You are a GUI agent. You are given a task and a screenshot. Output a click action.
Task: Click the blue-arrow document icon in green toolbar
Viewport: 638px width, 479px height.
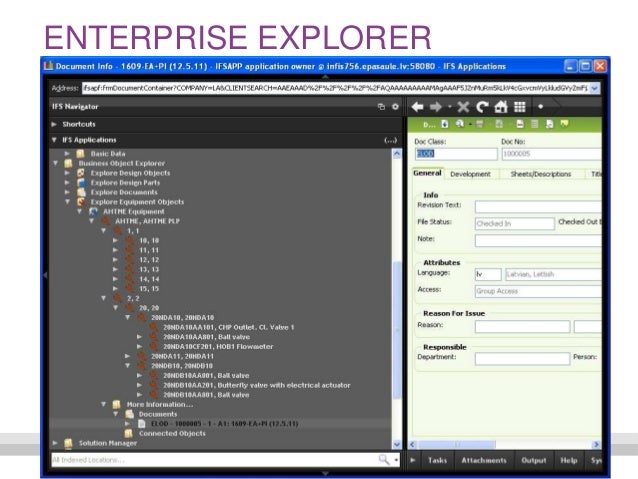[445, 124]
